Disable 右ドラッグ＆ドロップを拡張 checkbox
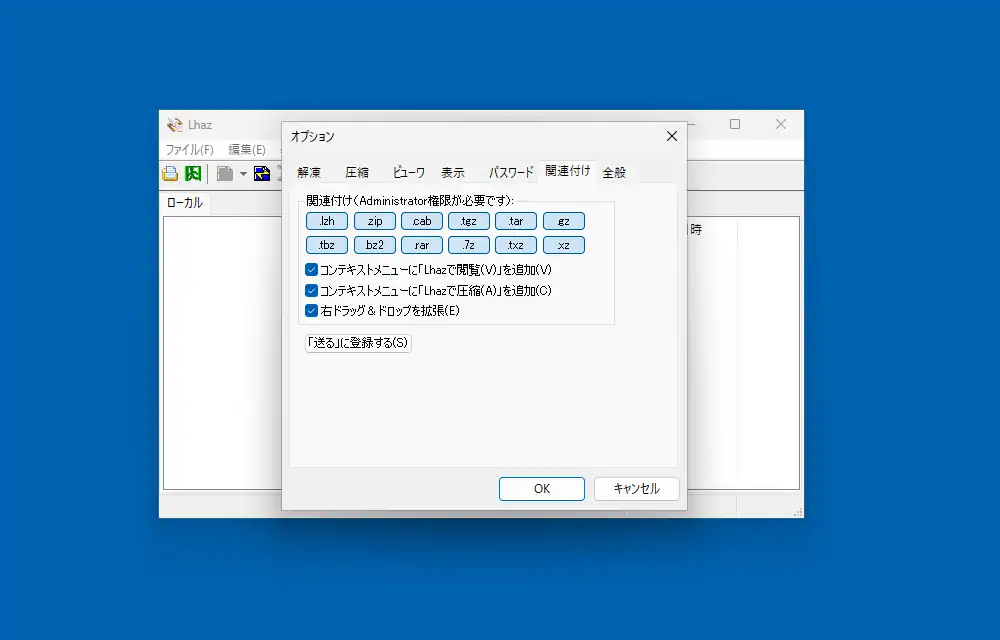The image size is (1000, 640). tap(312, 311)
